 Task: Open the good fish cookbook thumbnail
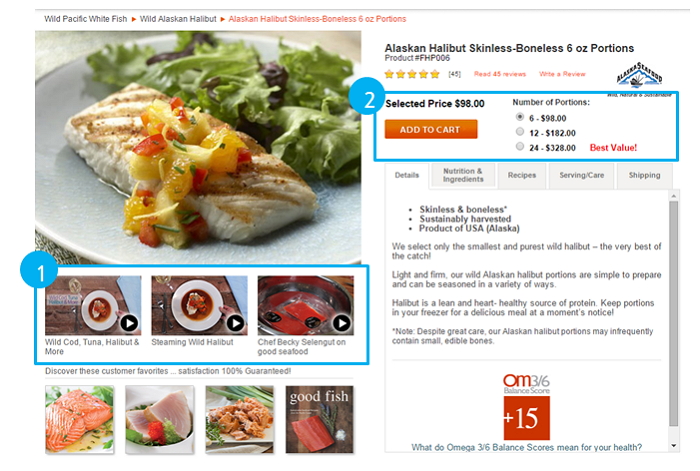pyautogui.click(x=320, y=420)
